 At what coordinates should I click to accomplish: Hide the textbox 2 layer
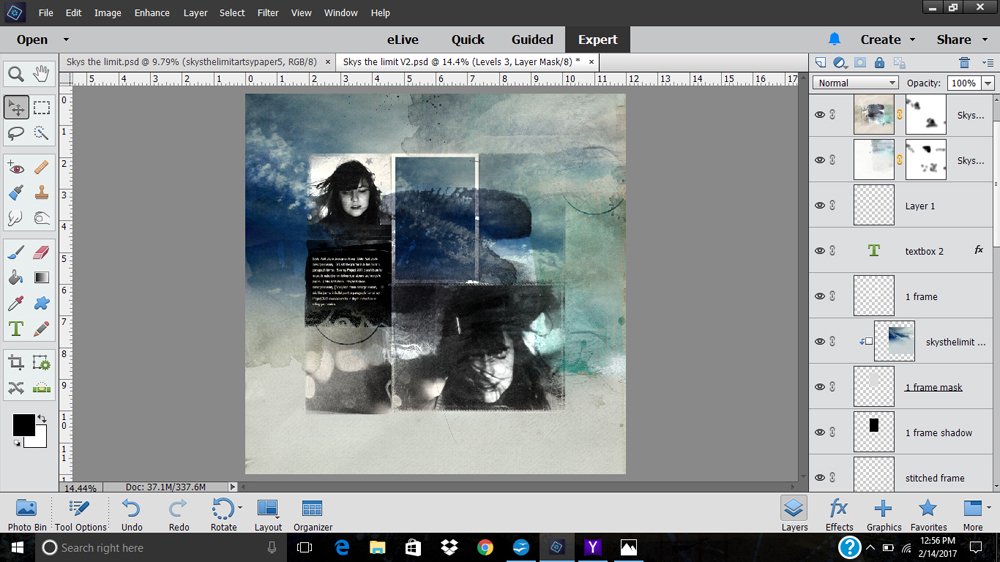coord(820,251)
